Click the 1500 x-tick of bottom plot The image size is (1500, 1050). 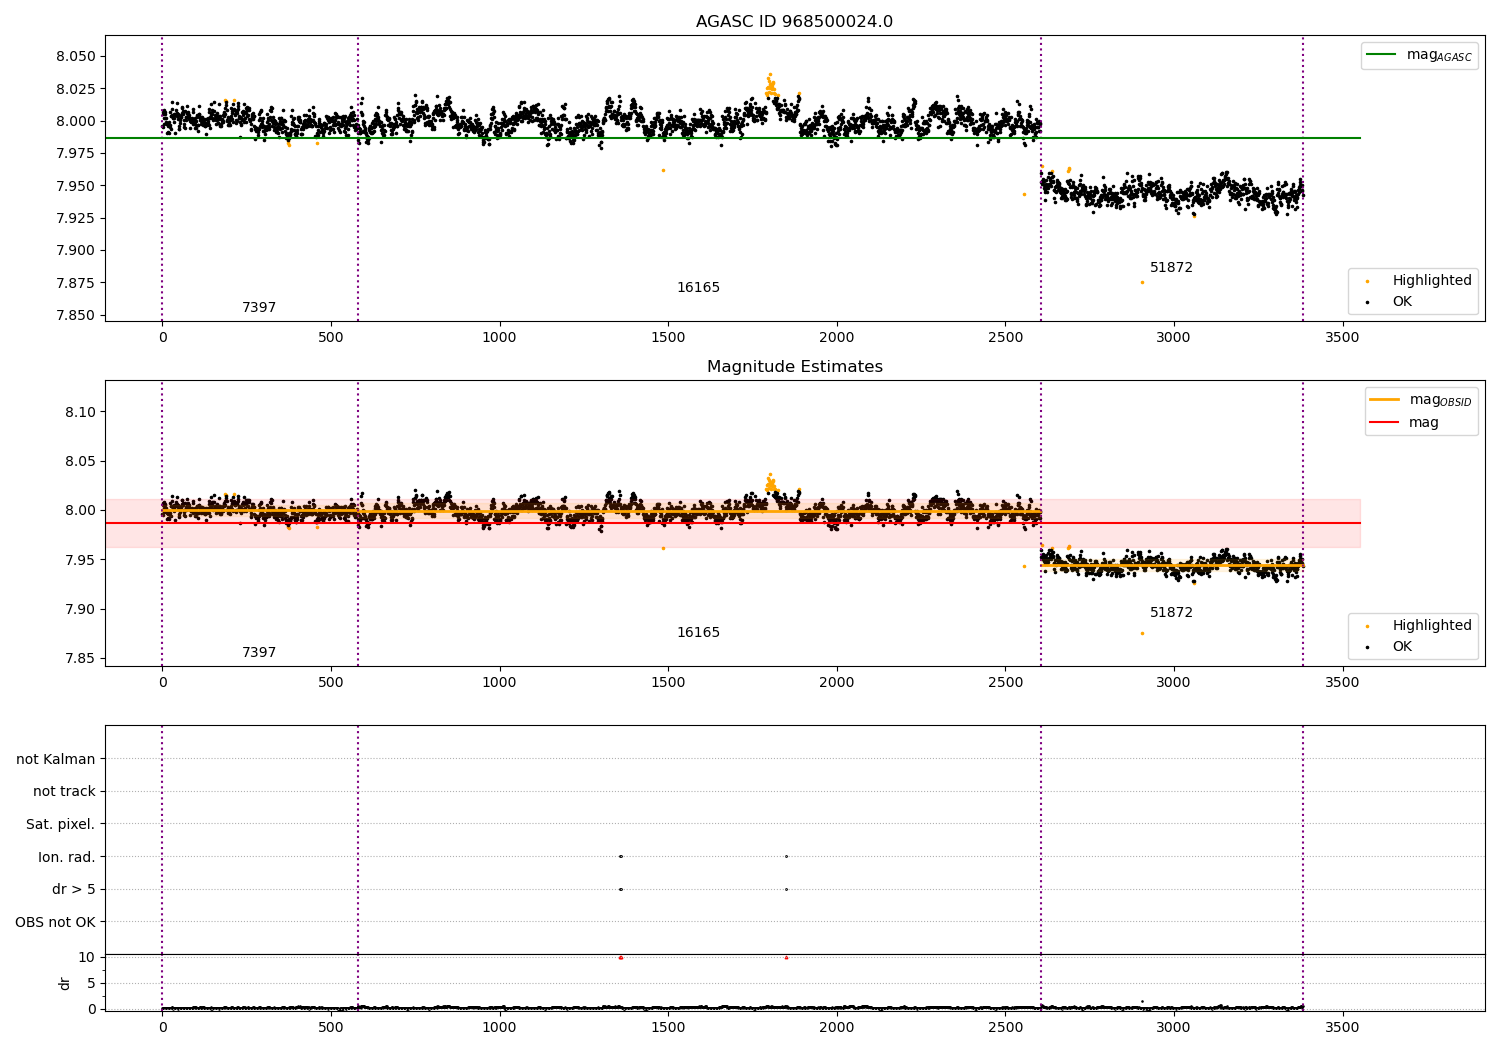pyautogui.click(x=668, y=1027)
